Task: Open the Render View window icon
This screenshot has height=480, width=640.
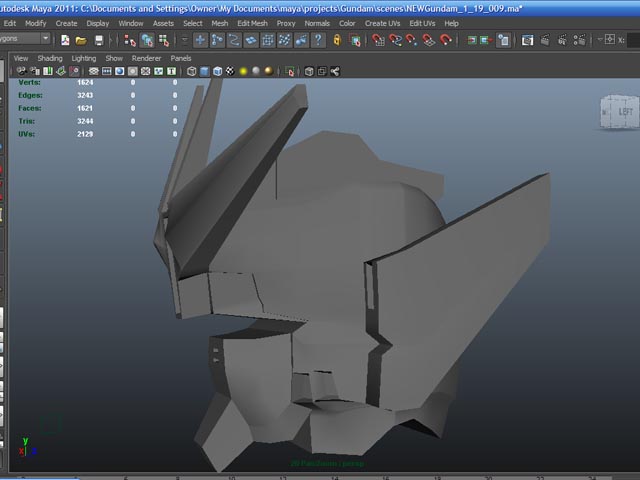Action: [x=527, y=40]
